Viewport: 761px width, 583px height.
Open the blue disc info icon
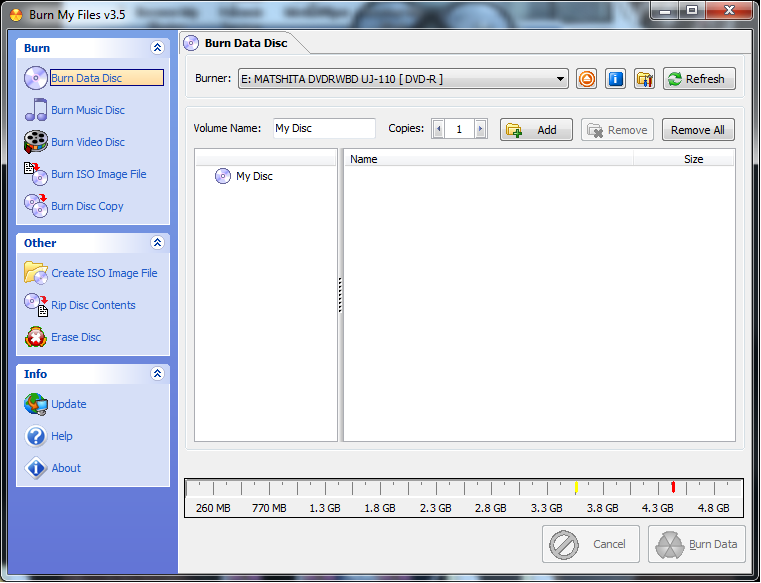point(615,79)
